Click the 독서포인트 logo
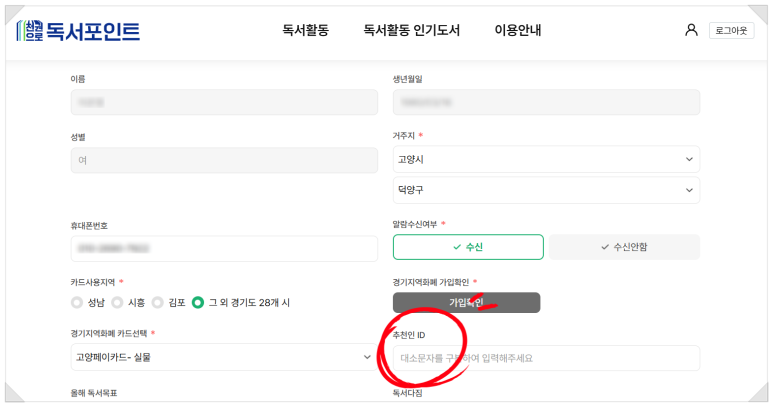The height and width of the screenshot is (407, 773). pyautogui.click(x=78, y=31)
